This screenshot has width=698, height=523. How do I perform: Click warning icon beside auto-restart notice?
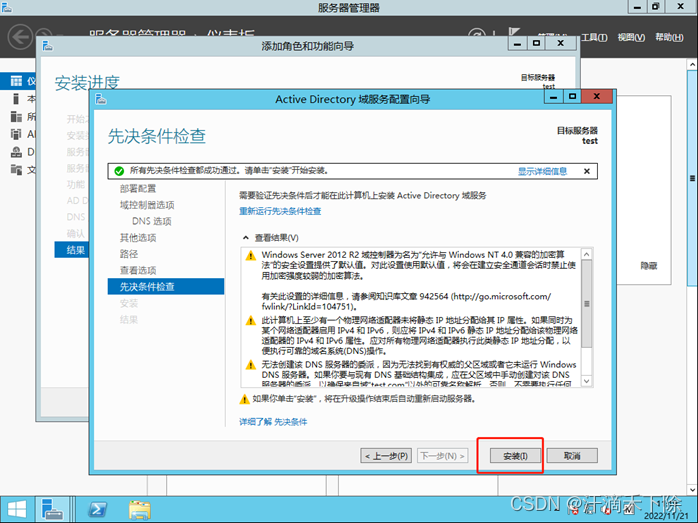tap(244, 399)
